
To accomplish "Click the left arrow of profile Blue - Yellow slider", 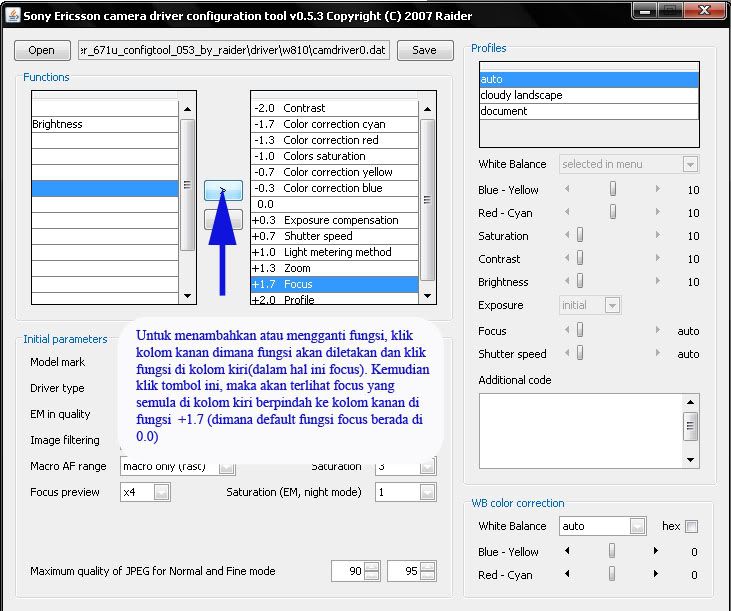I will pyautogui.click(x=567, y=189).
